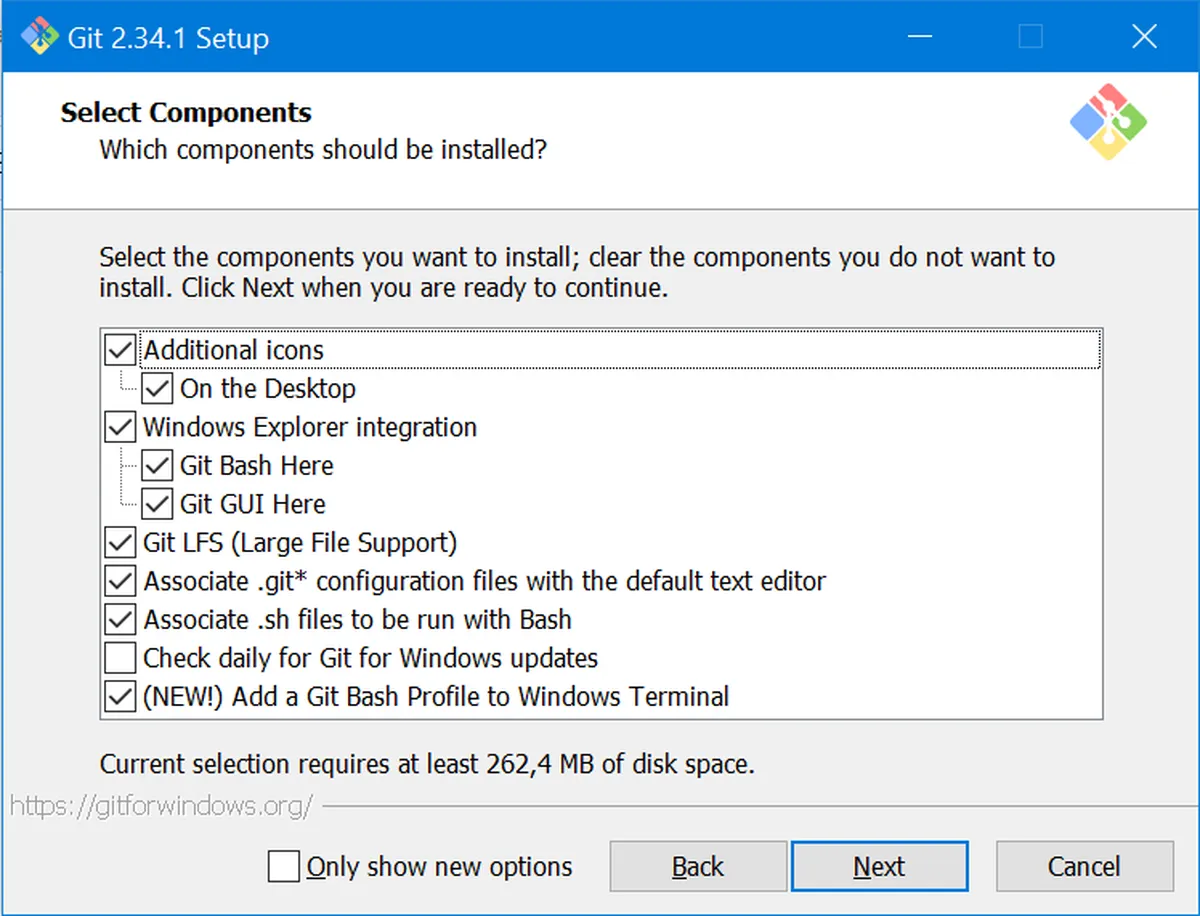Screen dimensions: 1200x916
Task: Enable Check daily for Git updates
Action: (120, 658)
